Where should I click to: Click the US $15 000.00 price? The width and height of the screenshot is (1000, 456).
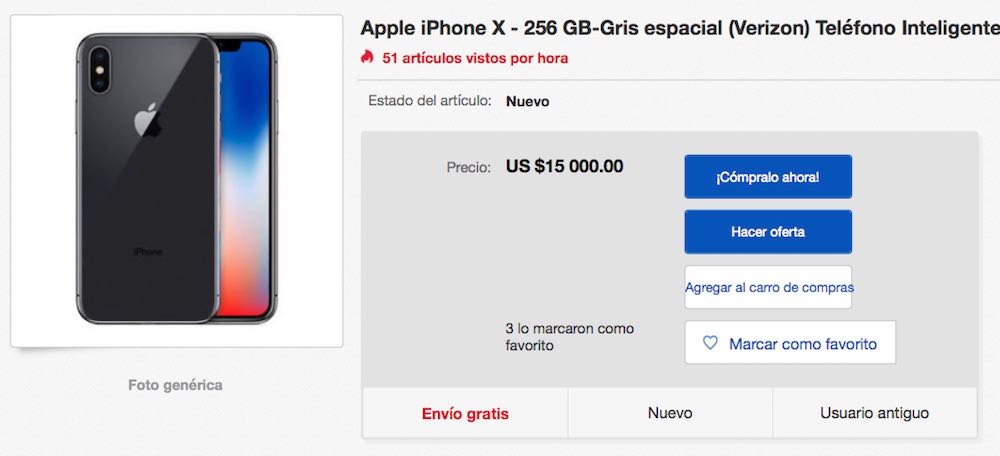point(564,166)
